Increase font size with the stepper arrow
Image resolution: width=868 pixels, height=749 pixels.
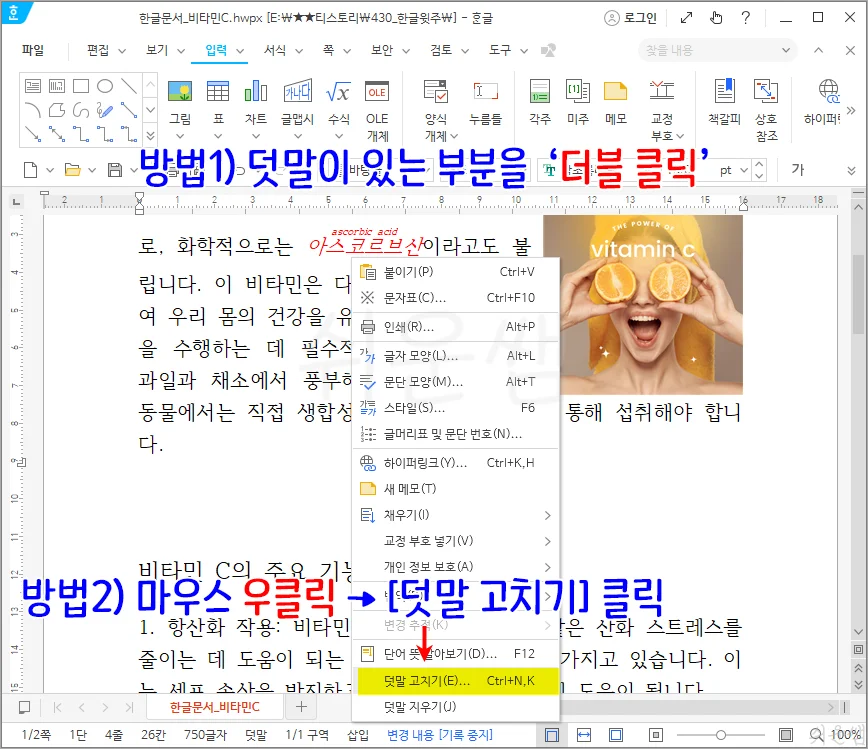point(760,165)
